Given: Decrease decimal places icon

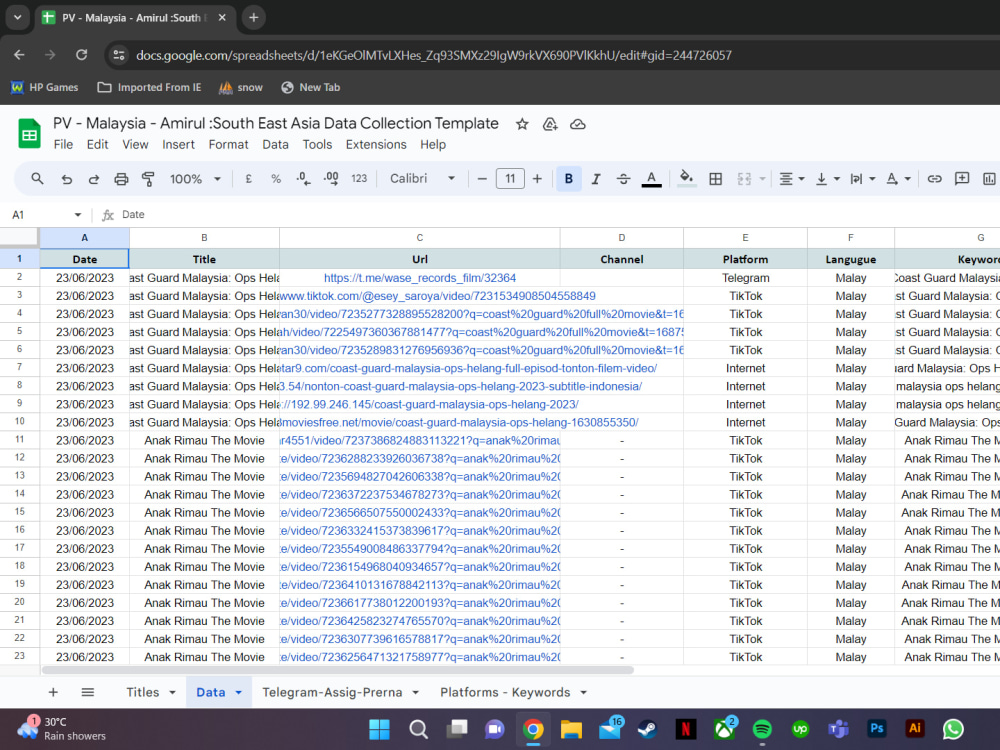Looking at the screenshot, I should click(304, 179).
